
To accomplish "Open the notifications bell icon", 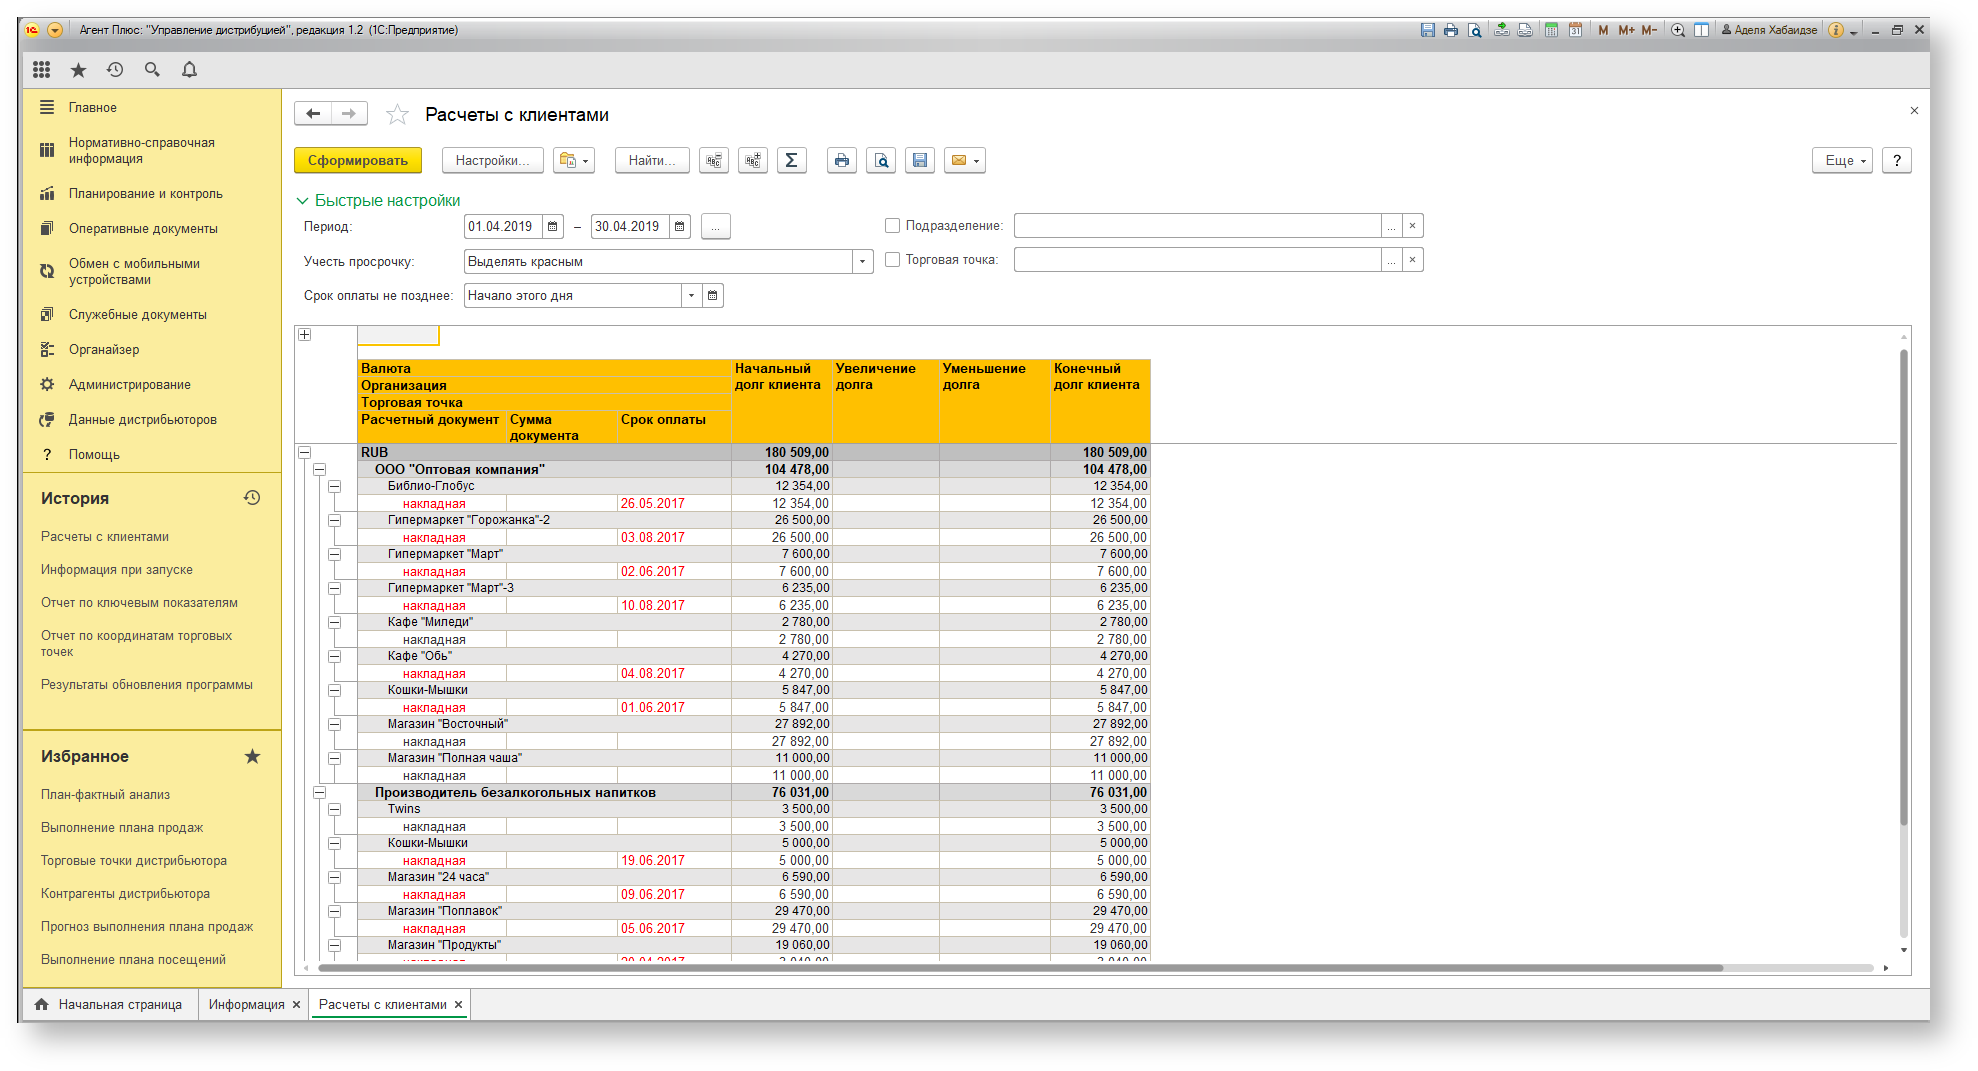I will pyautogui.click(x=189, y=69).
